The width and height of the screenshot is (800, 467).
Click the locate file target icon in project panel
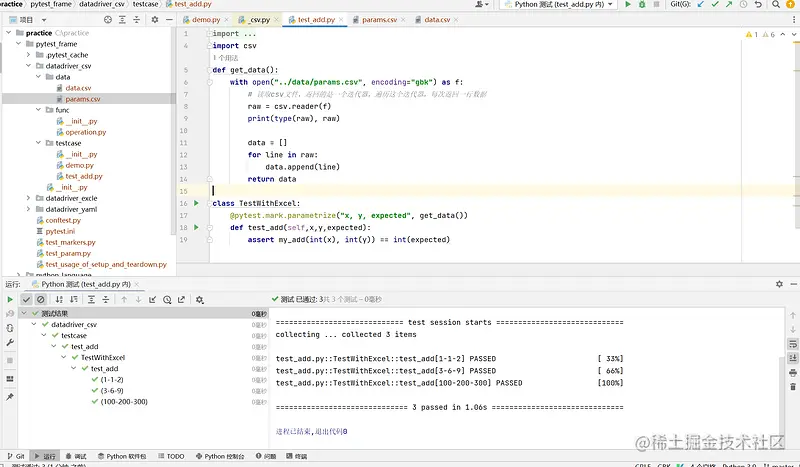[108, 20]
